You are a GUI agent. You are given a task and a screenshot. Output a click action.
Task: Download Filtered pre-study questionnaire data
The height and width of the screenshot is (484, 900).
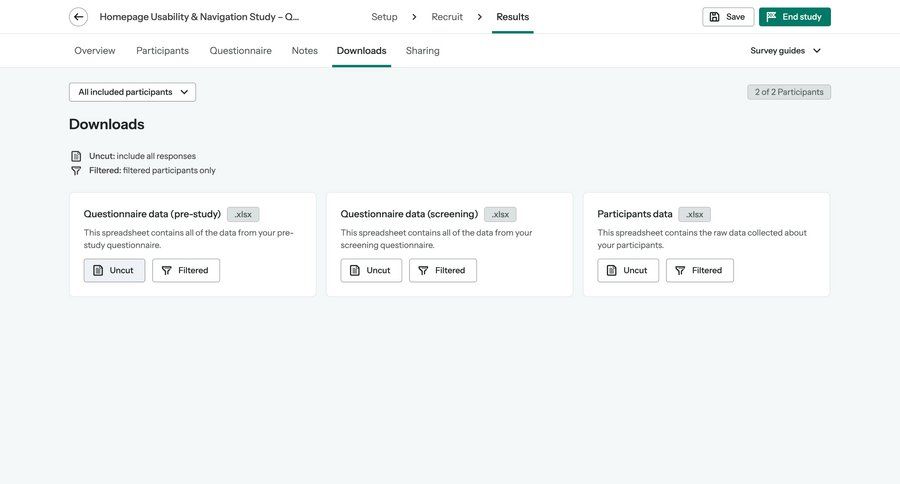pos(186,270)
